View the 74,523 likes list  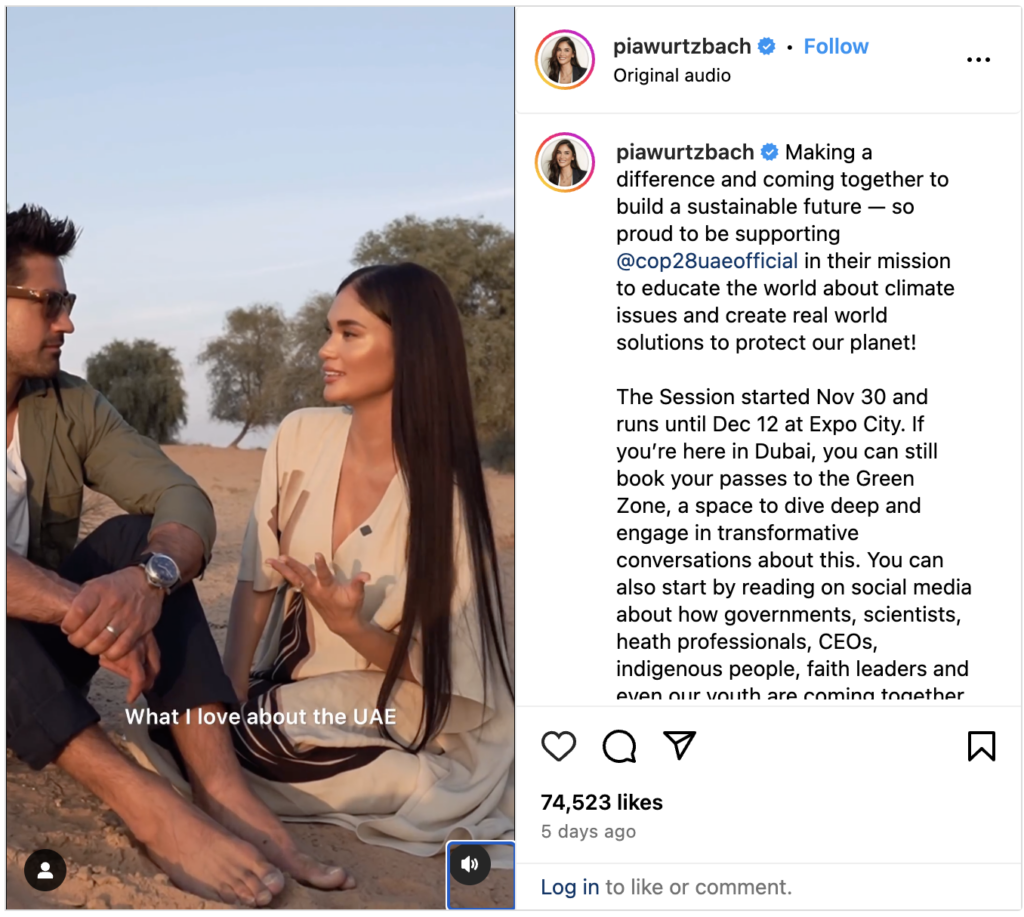click(601, 802)
